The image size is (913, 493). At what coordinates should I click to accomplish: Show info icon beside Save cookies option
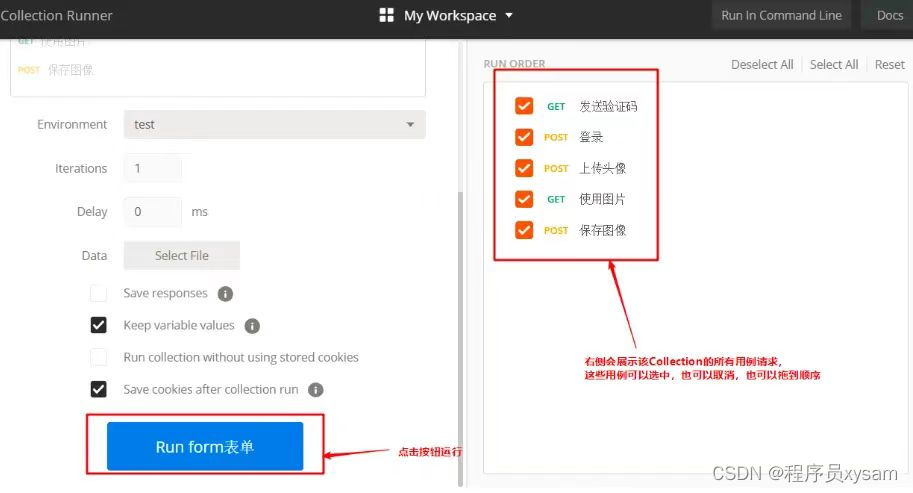tap(316, 390)
